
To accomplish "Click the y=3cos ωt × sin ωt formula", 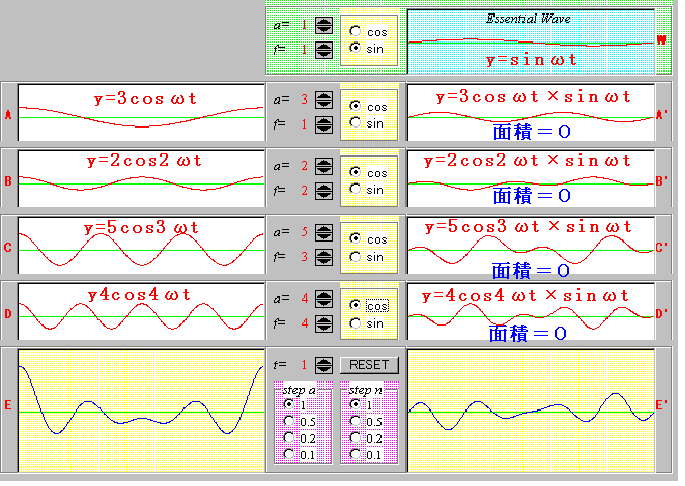I will click(533, 96).
